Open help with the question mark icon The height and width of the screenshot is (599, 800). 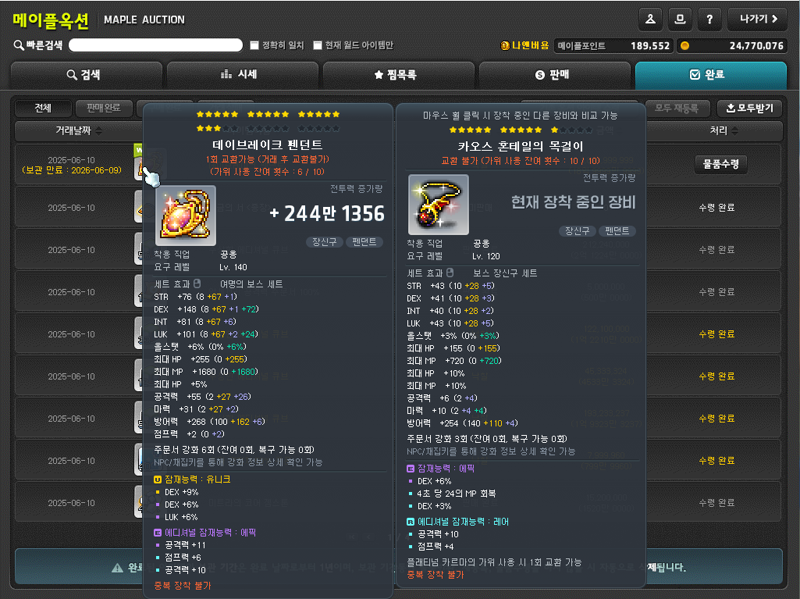click(x=709, y=19)
